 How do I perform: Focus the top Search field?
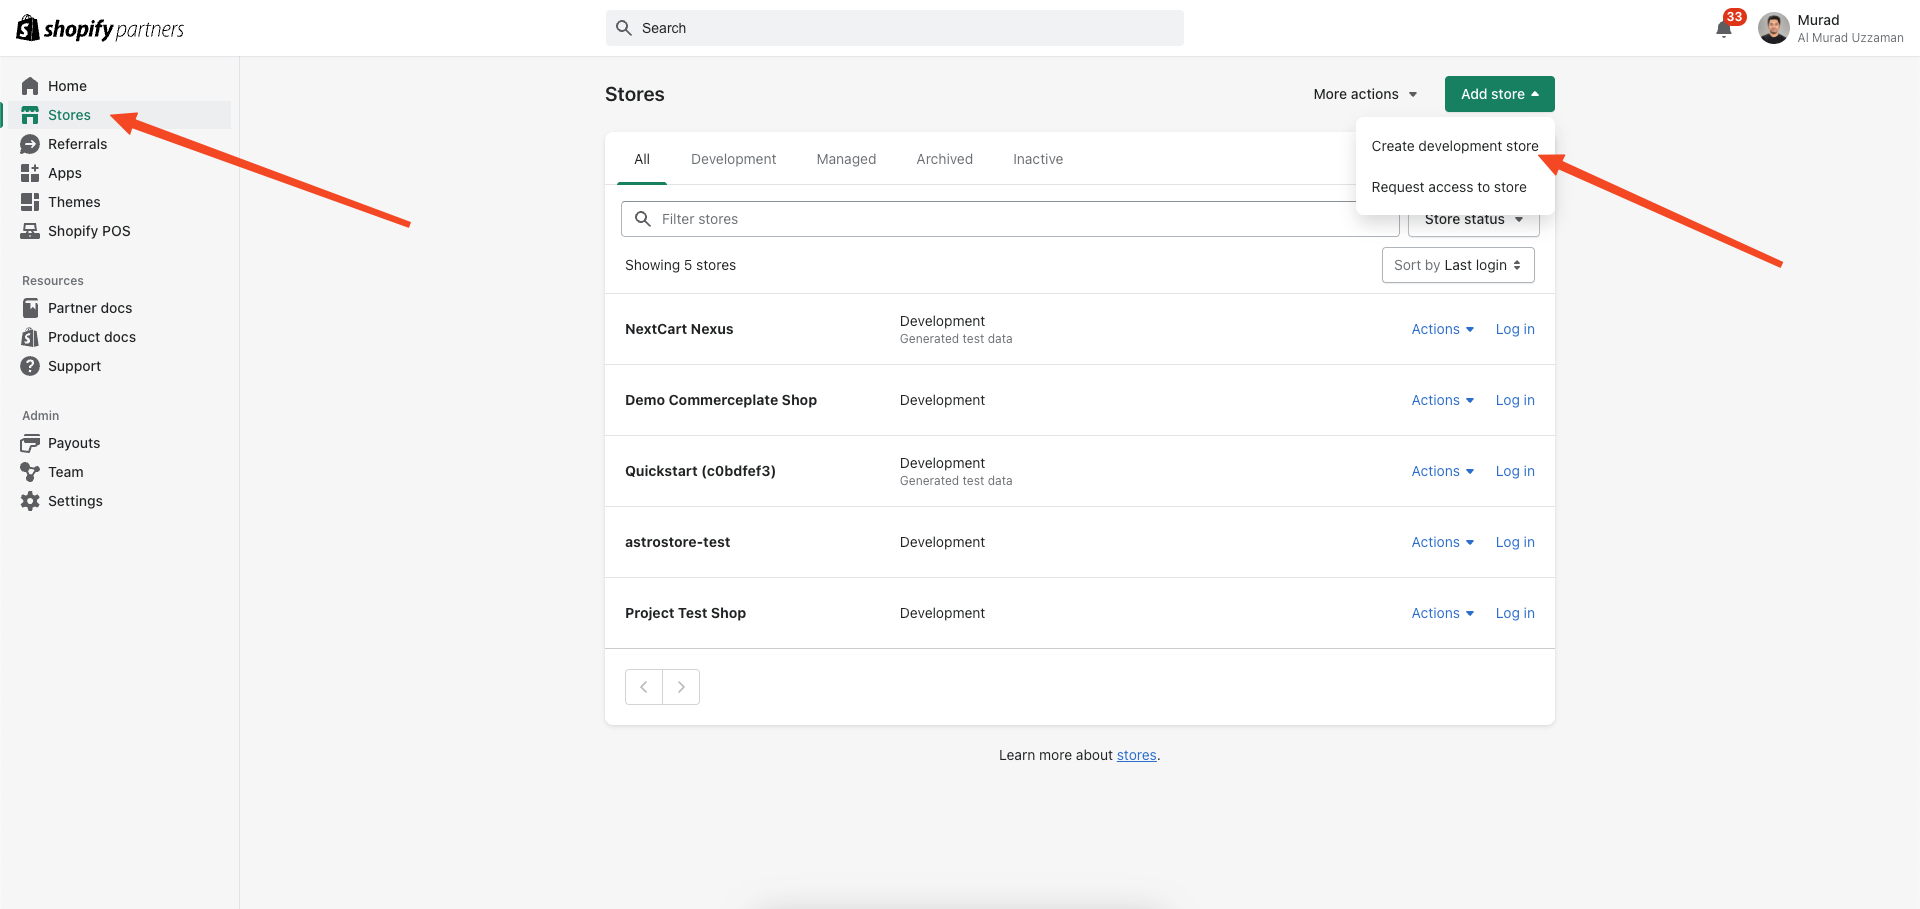point(895,28)
